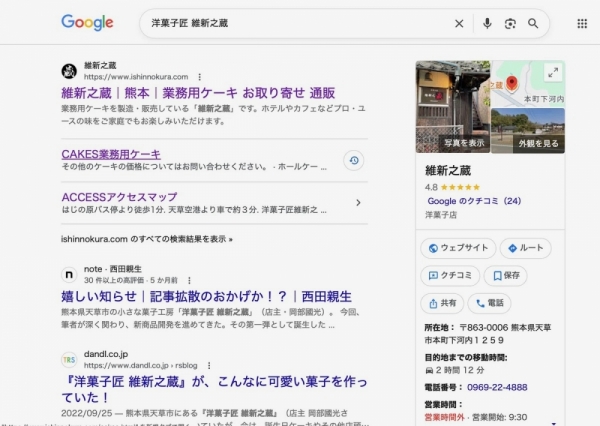Viewport: 600px width, 426px height.
Task: Open options menu beside dandl.co.jp URL
Action: pos(209,366)
